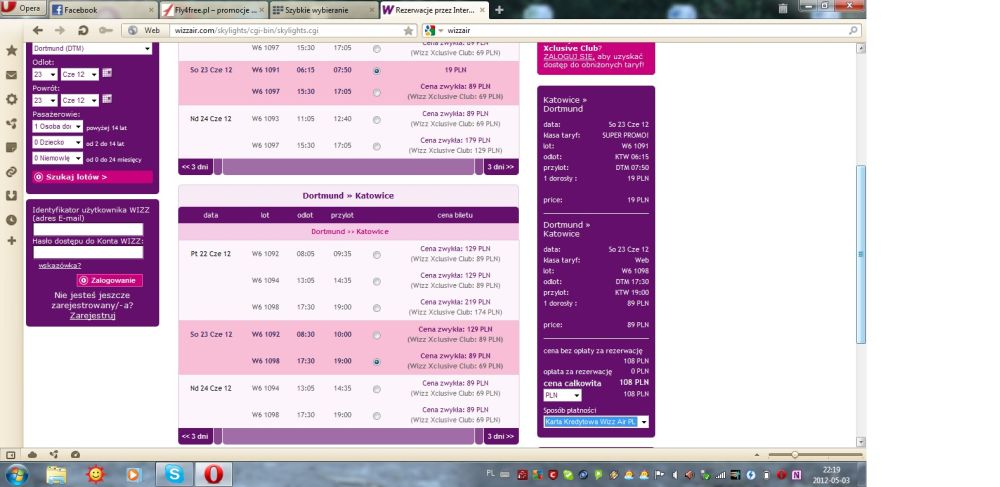Open calendar icon next to Powrót date
The height and width of the screenshot is (487, 1000).
pos(107,99)
